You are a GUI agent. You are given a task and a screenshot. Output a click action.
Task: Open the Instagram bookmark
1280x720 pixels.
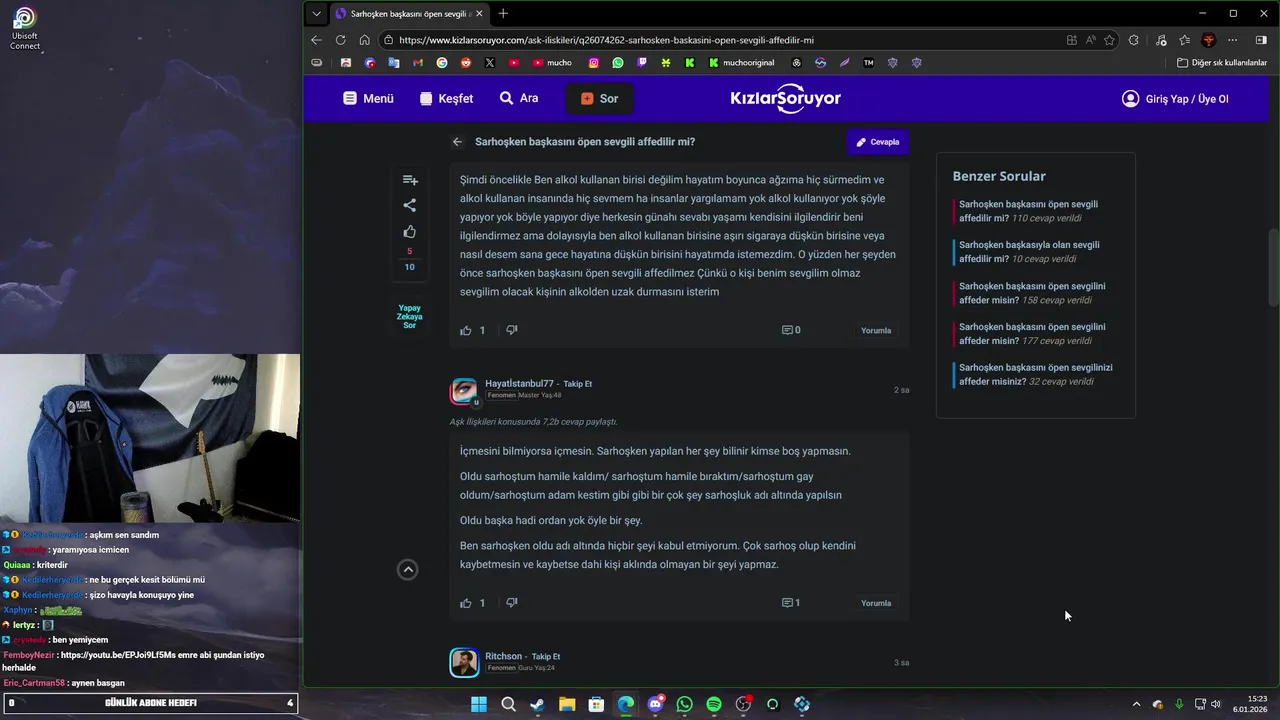click(x=594, y=62)
